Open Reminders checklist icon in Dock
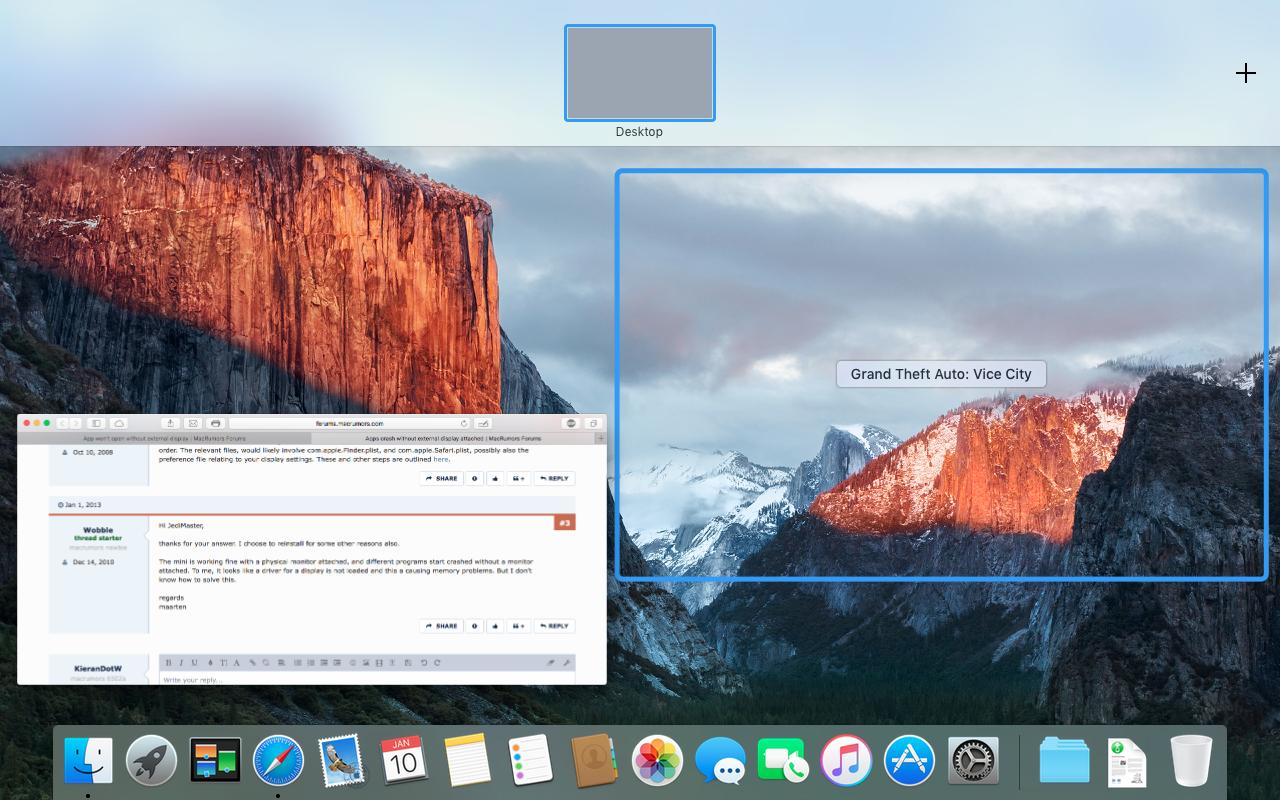The height and width of the screenshot is (800, 1280). click(530, 761)
